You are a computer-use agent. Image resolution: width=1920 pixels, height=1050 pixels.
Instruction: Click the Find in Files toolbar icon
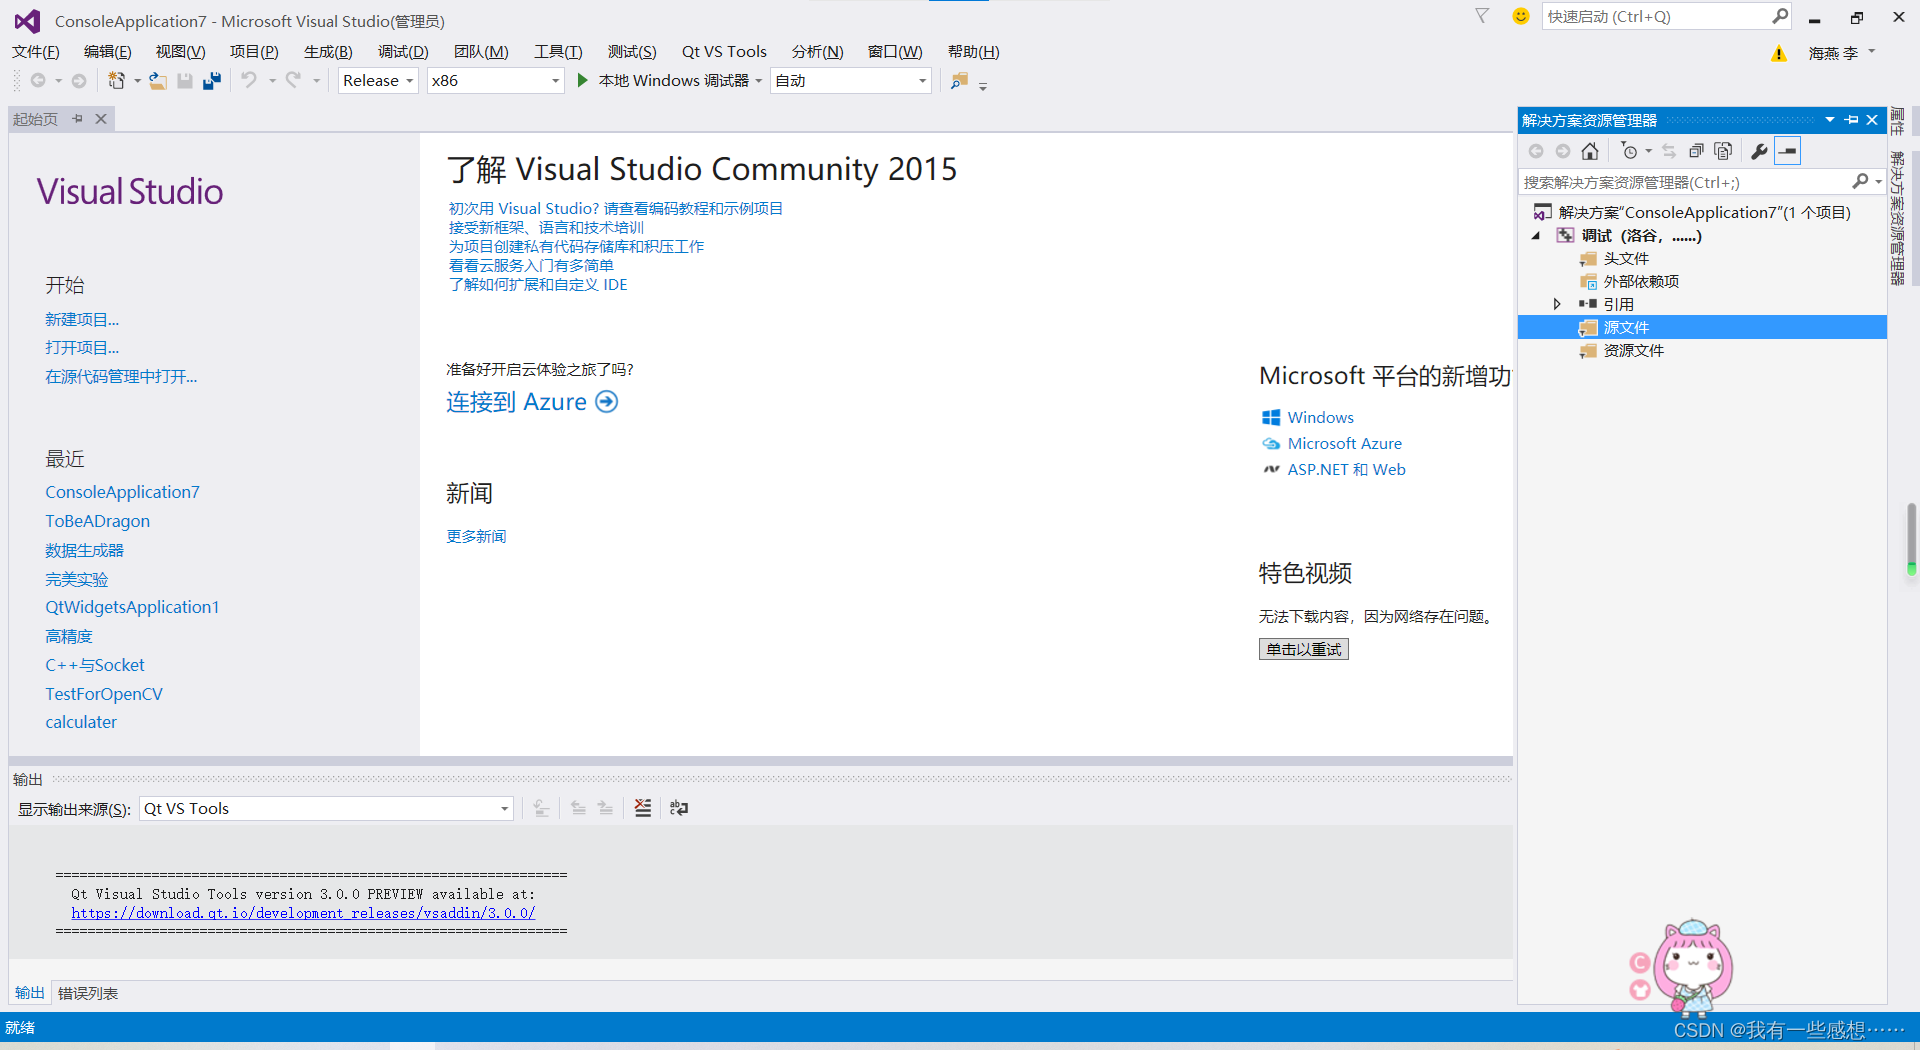tap(959, 81)
